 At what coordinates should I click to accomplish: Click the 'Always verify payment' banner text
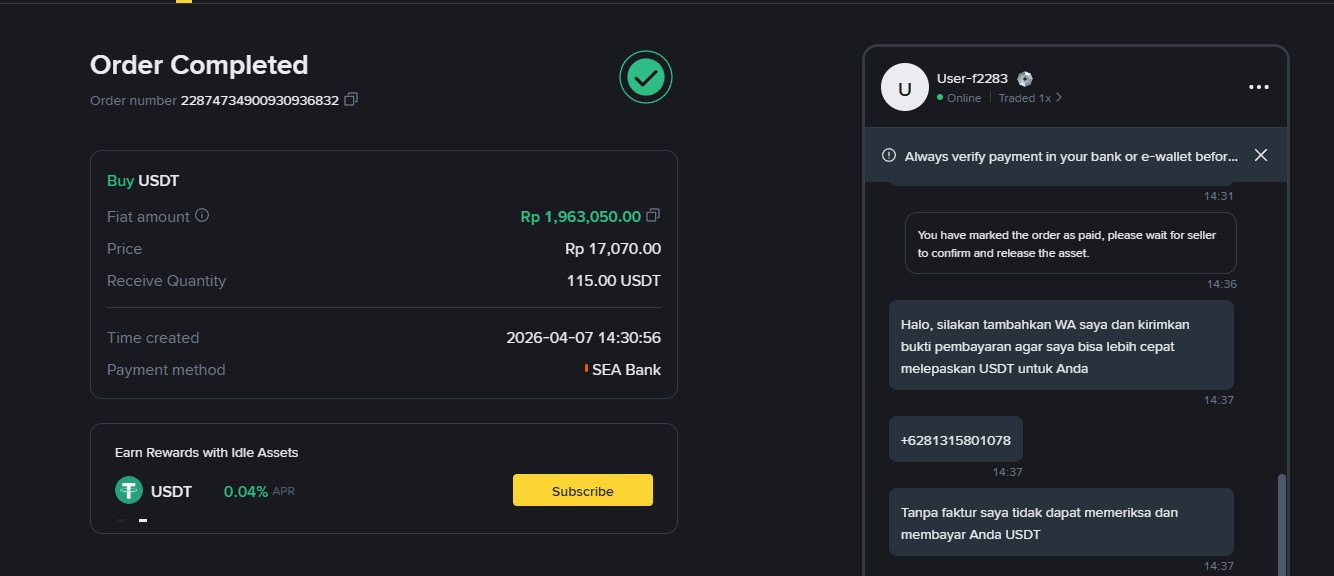1070,156
